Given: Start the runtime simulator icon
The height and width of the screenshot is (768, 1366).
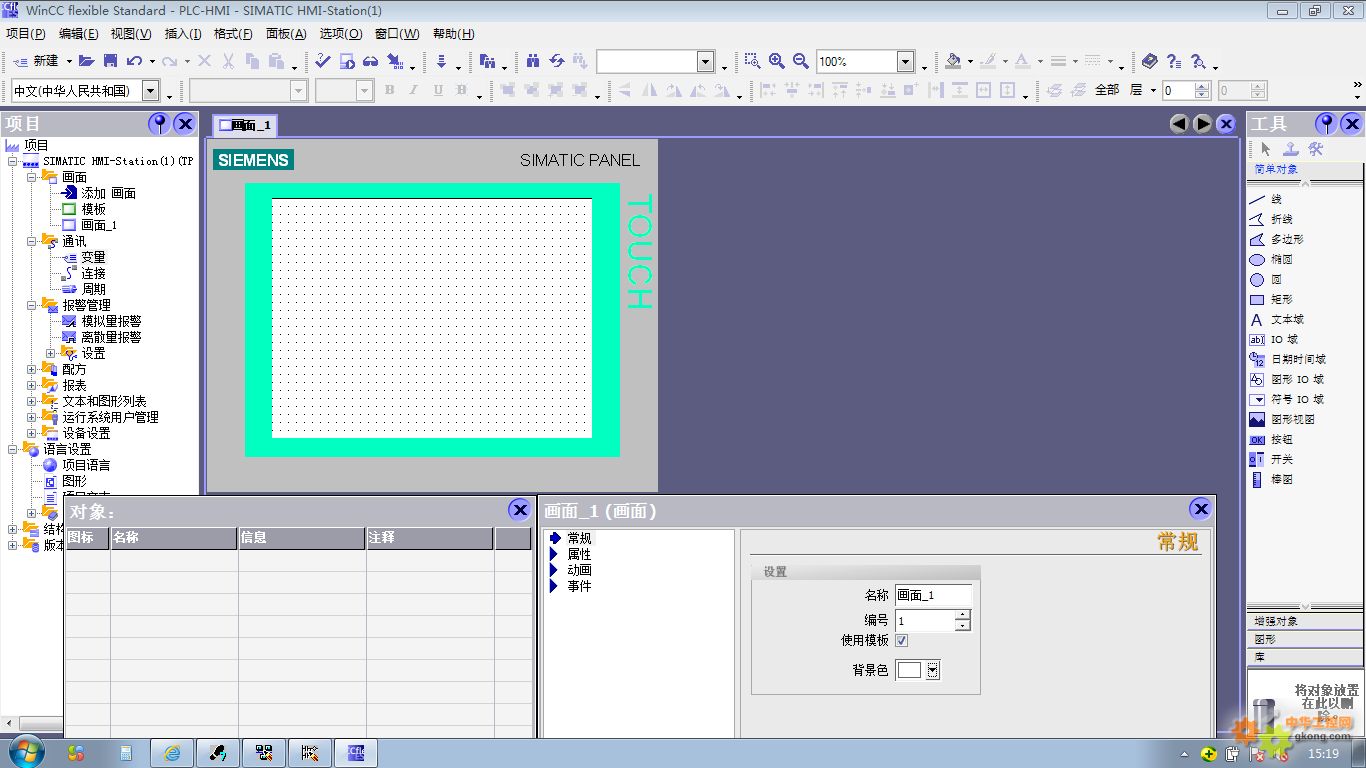Looking at the screenshot, I should pos(346,61).
